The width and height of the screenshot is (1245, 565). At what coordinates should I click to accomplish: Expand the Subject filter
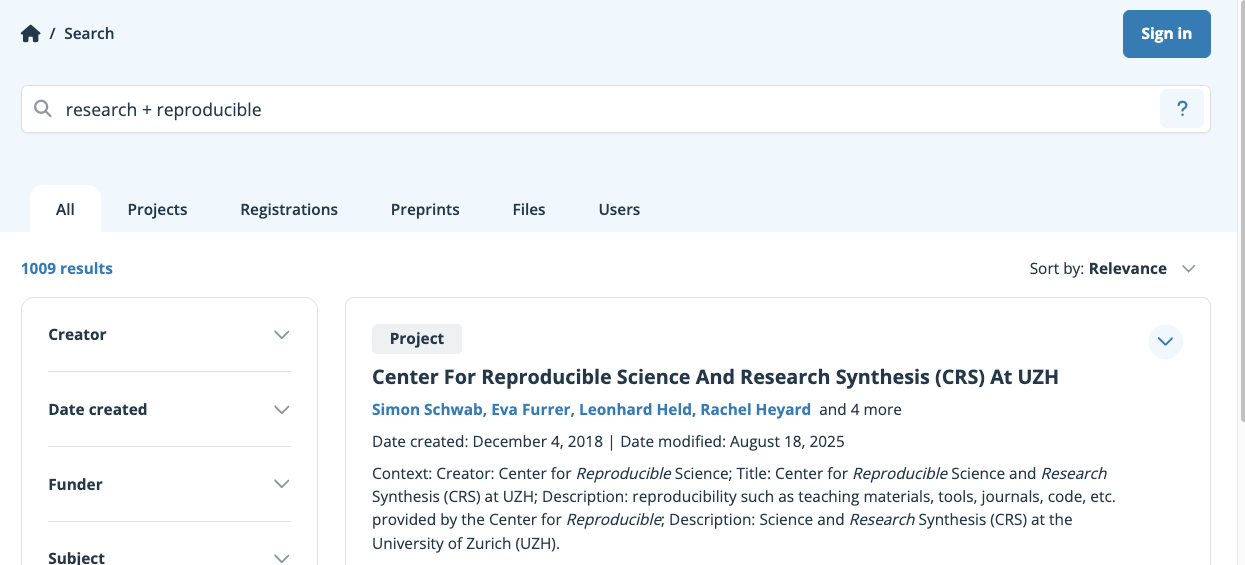[x=281, y=557]
